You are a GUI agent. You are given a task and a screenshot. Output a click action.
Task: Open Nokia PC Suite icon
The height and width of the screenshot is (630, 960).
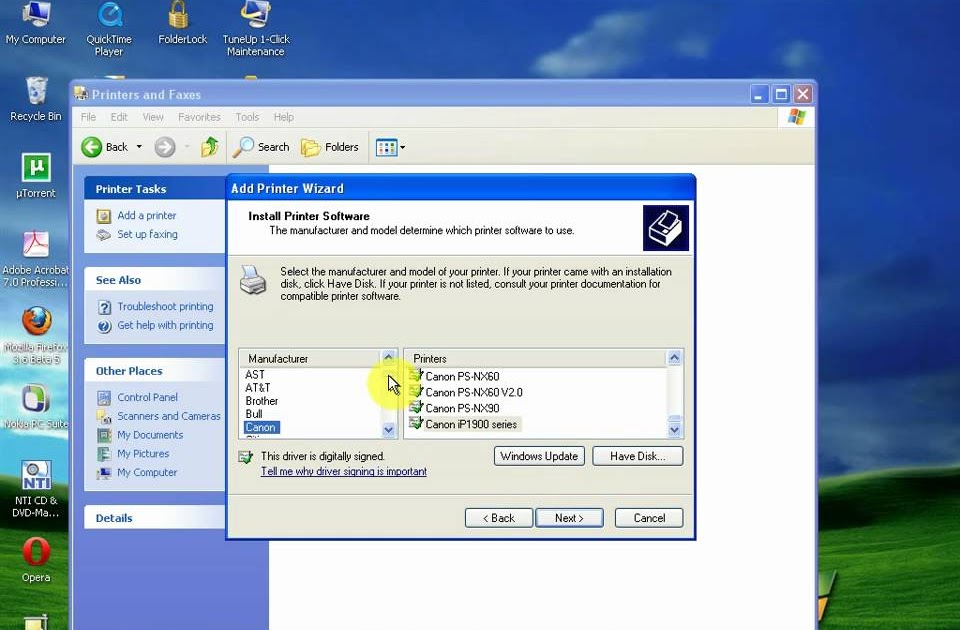(x=36, y=407)
